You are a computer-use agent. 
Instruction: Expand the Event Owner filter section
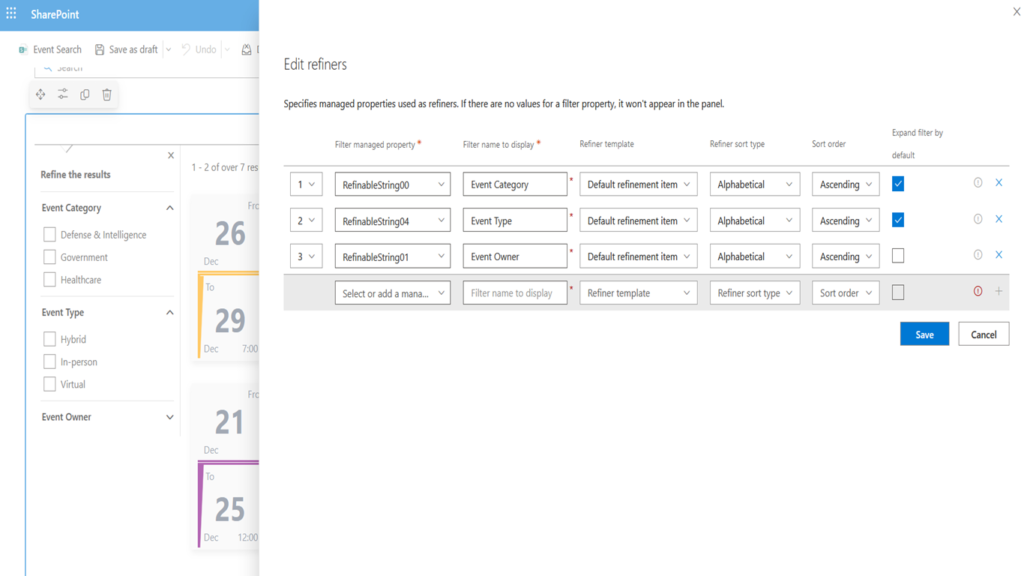tap(170, 417)
